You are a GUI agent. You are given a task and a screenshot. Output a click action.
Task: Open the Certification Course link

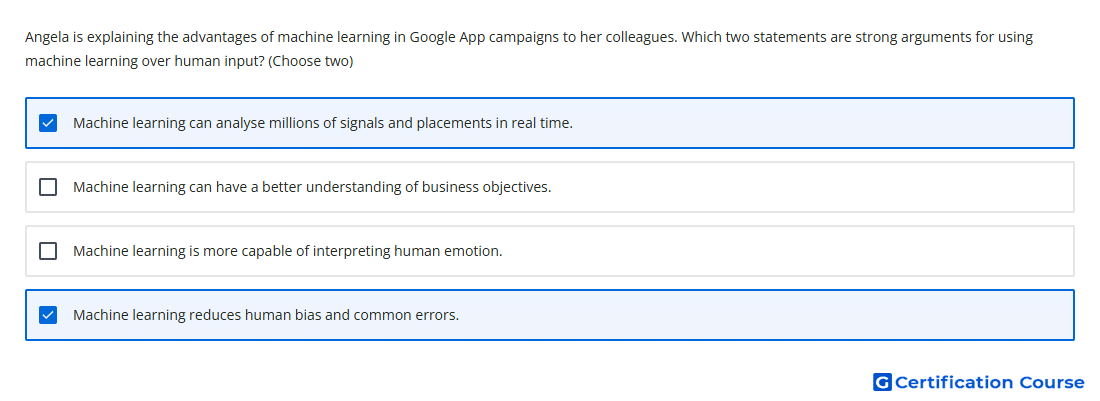(x=979, y=382)
